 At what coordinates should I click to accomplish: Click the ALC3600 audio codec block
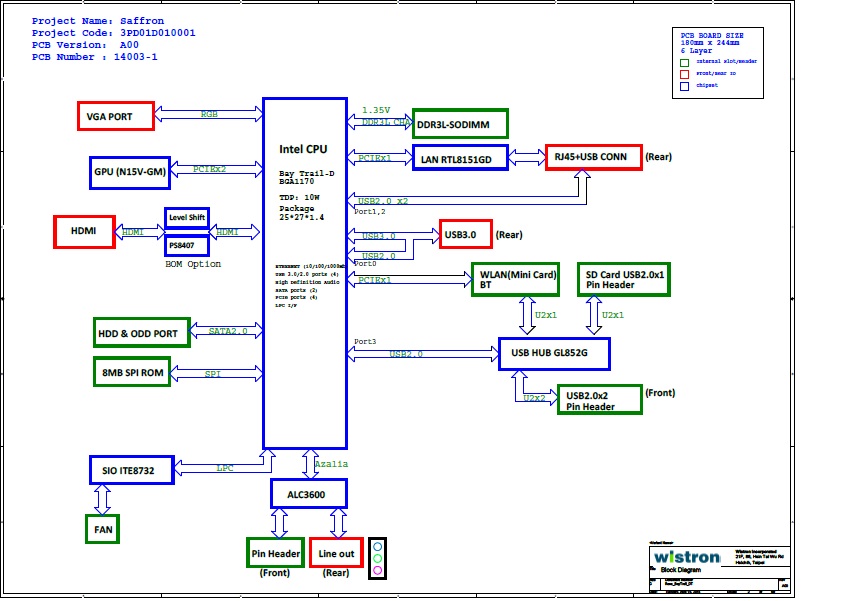pos(309,493)
